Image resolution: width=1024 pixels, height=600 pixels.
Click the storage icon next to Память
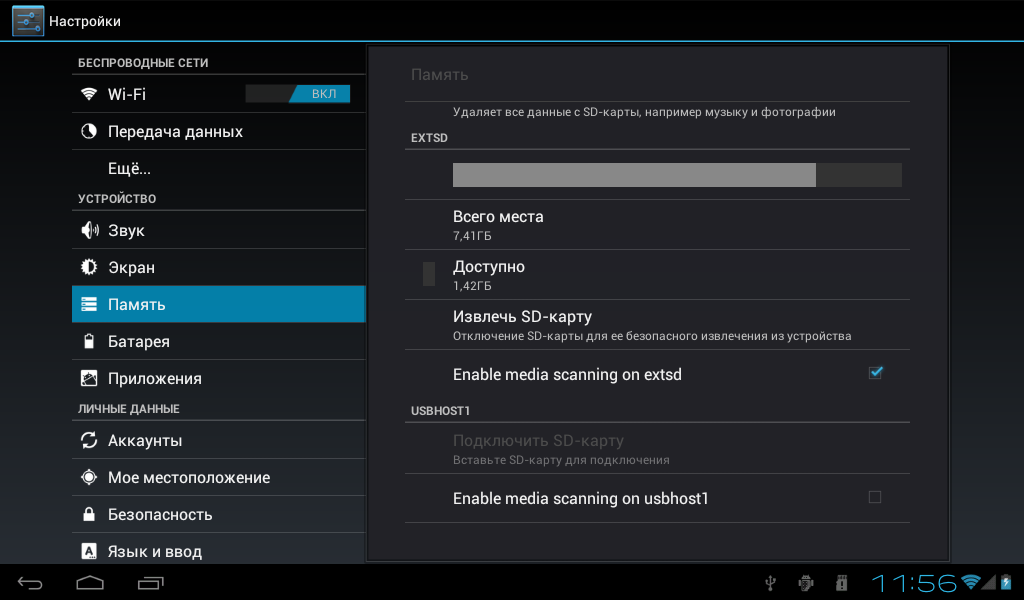click(x=89, y=304)
